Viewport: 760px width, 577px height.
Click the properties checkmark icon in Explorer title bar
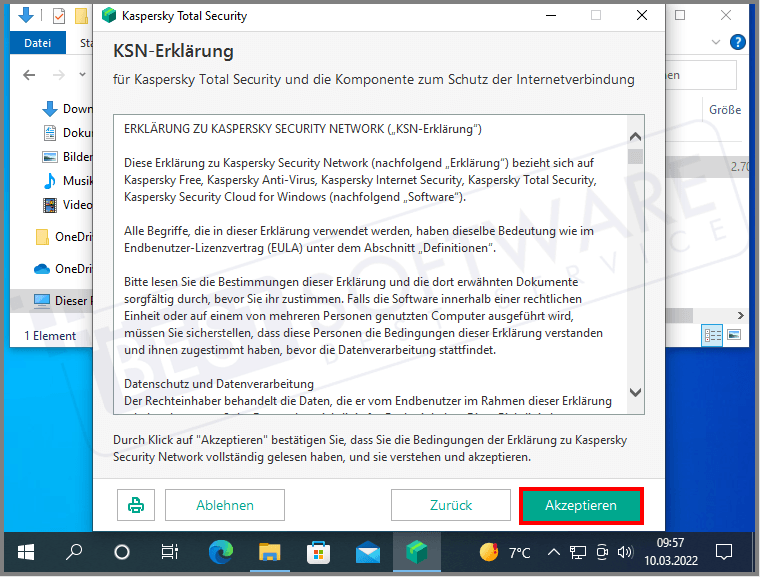(x=59, y=16)
